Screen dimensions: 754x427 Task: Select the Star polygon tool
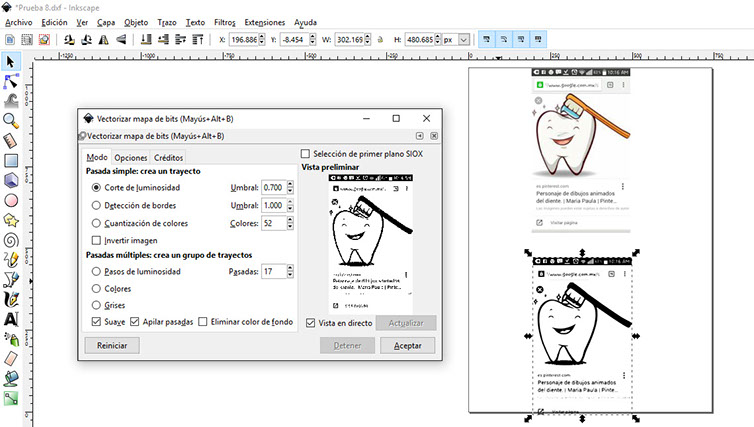point(11,220)
